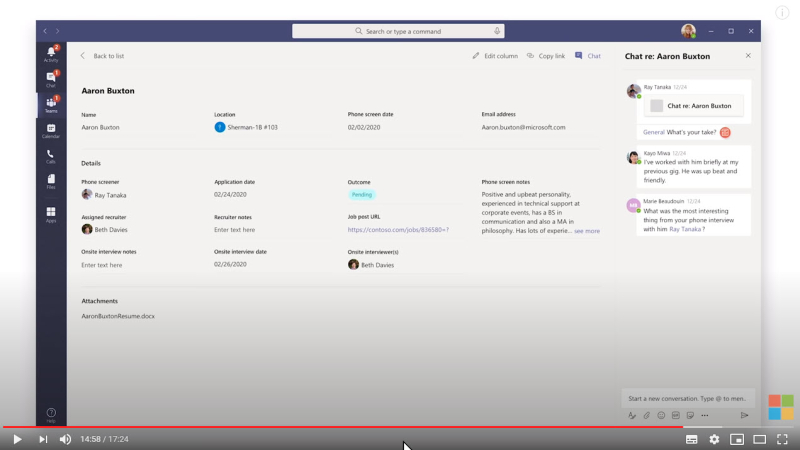The image size is (800, 450).
Task: Open the text formatting options icon
Action: pos(632,415)
